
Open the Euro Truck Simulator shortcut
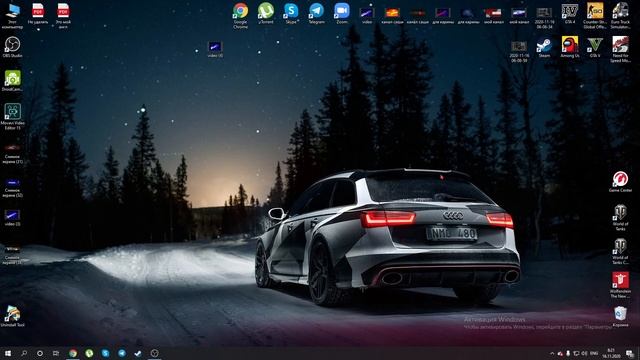[x=620, y=16]
